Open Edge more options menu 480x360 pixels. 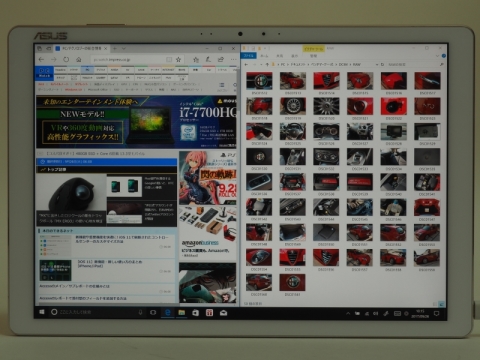pos(233,59)
